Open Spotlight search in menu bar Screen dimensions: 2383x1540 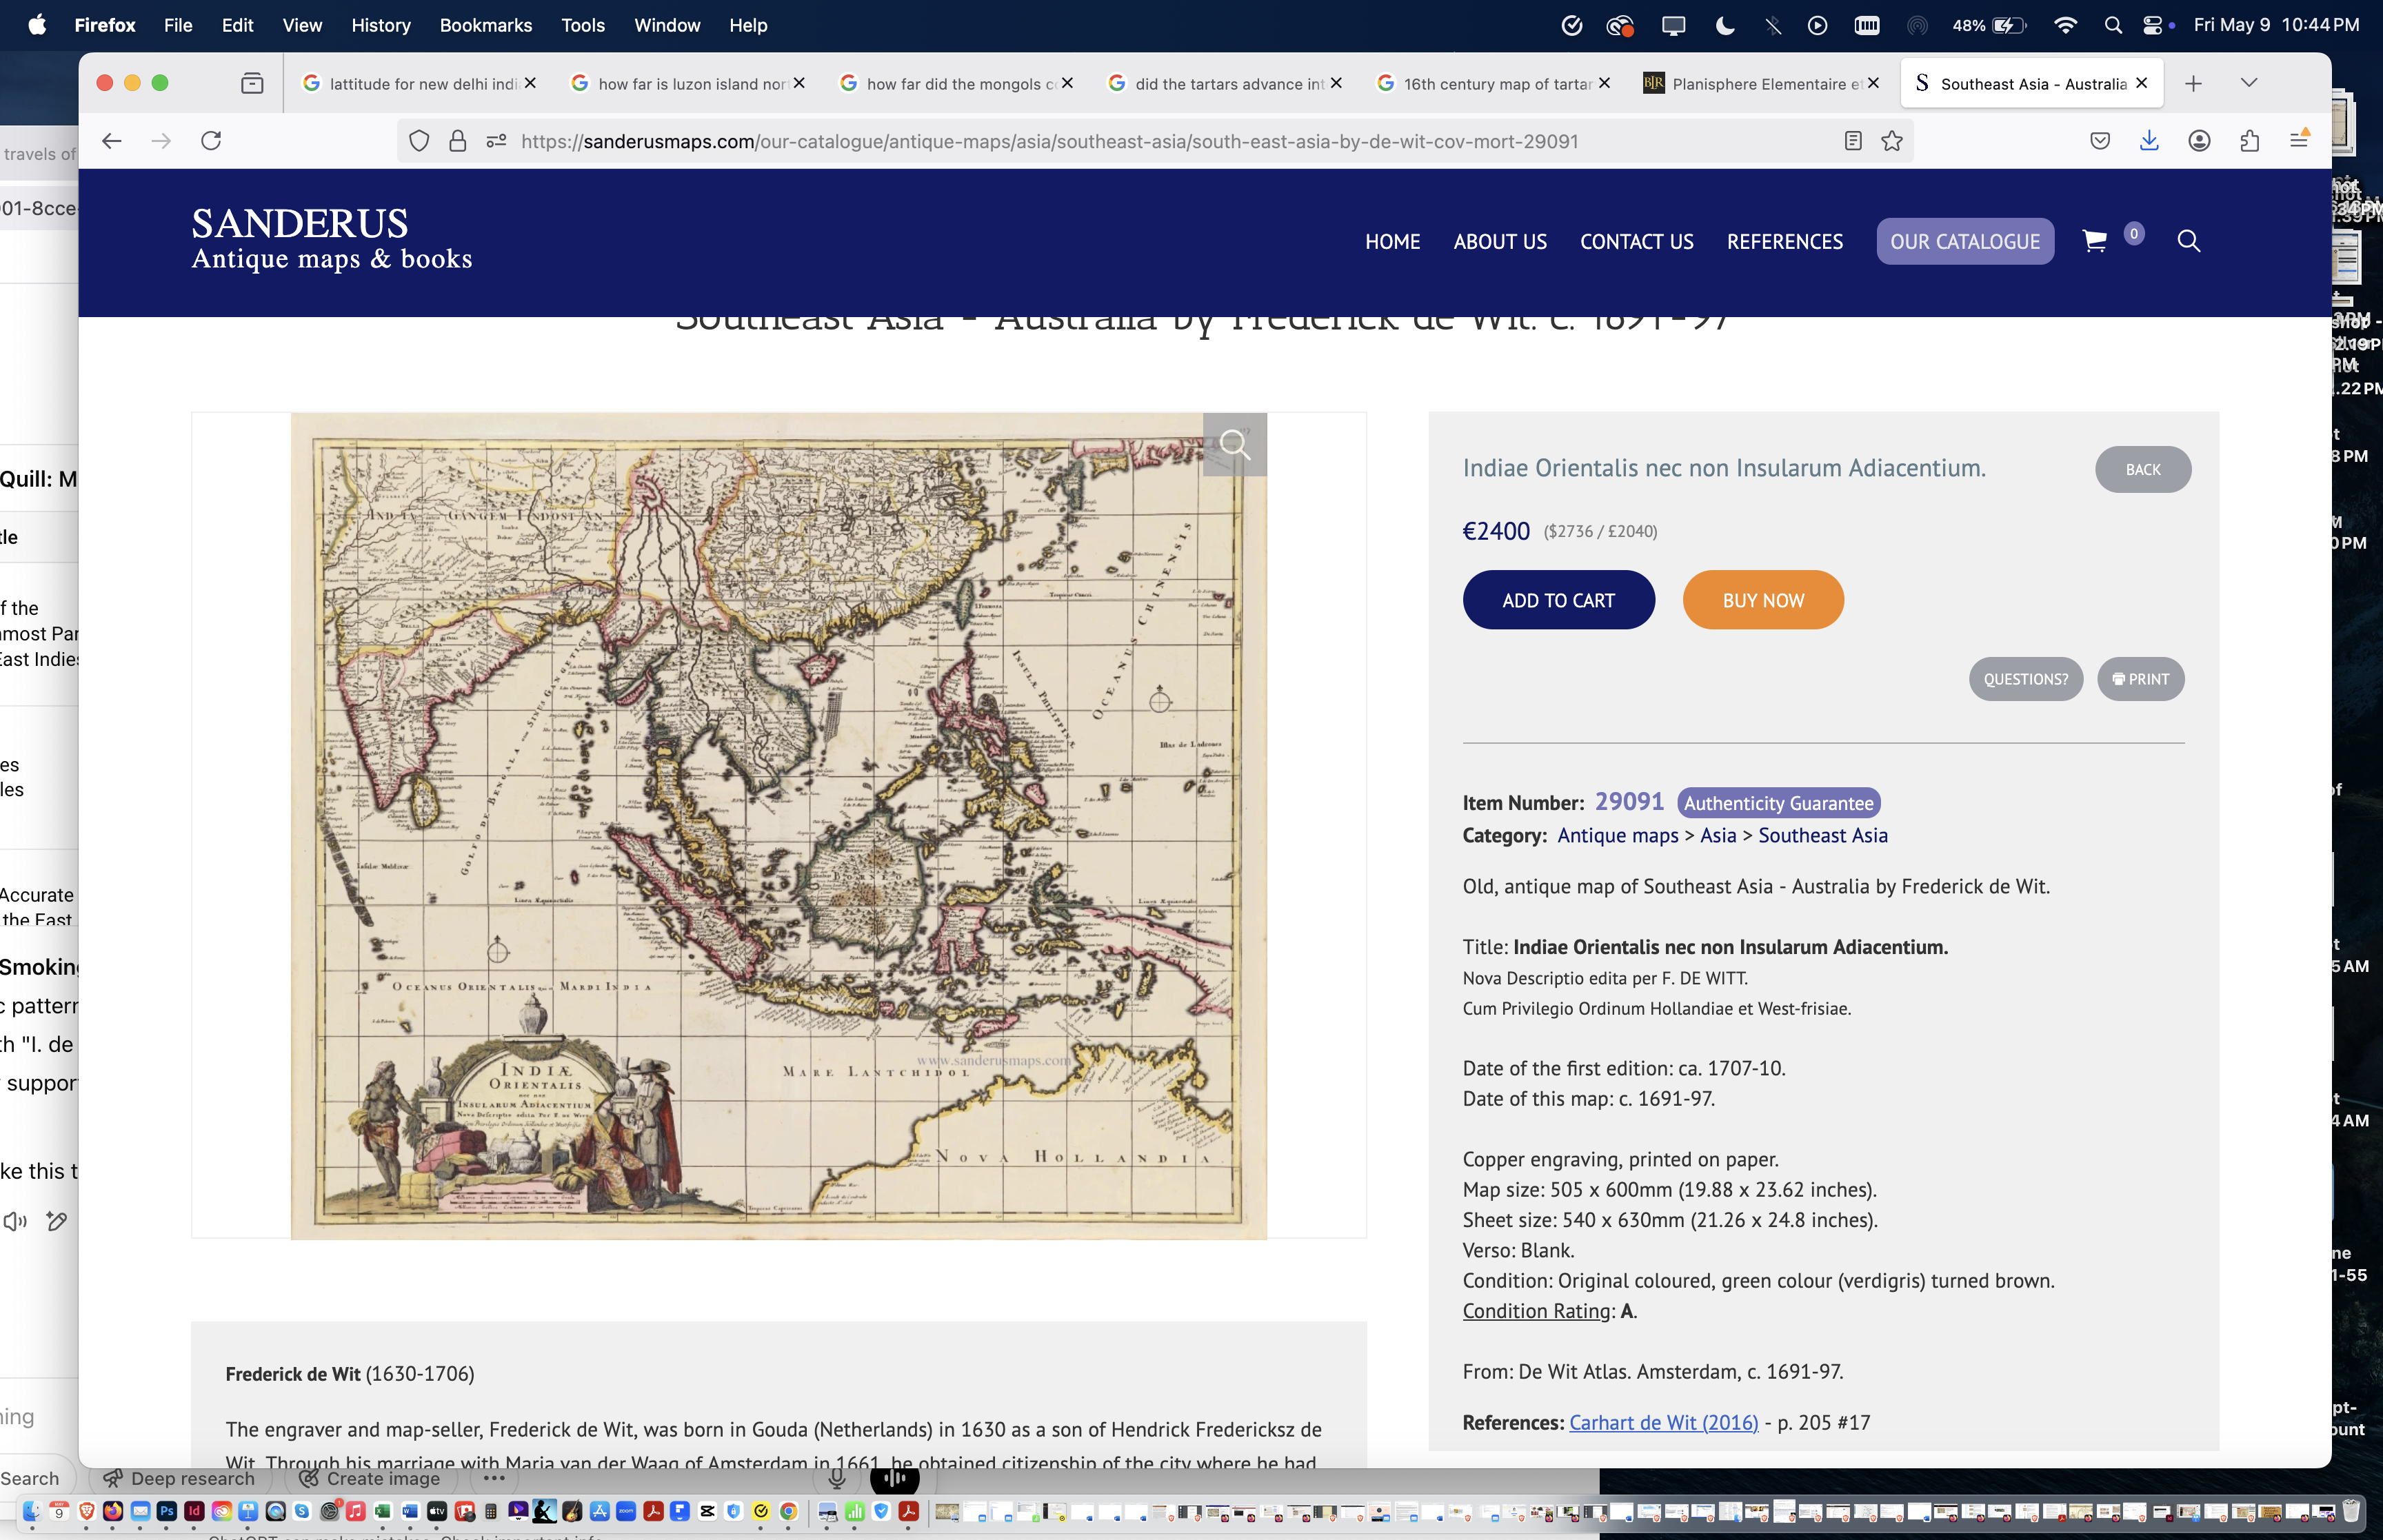[x=2112, y=25]
